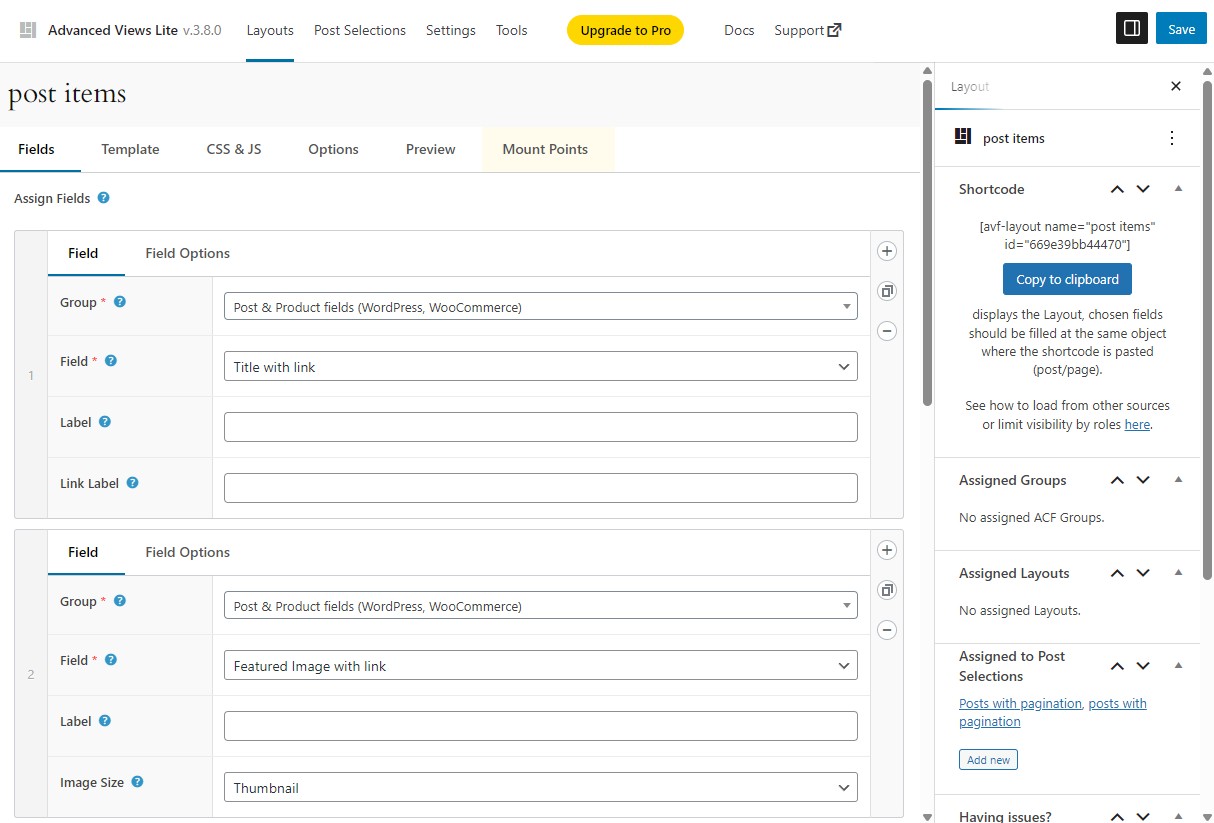Move Assigned Layouts section down
Screen dimensions: 1214x823
point(1143,572)
